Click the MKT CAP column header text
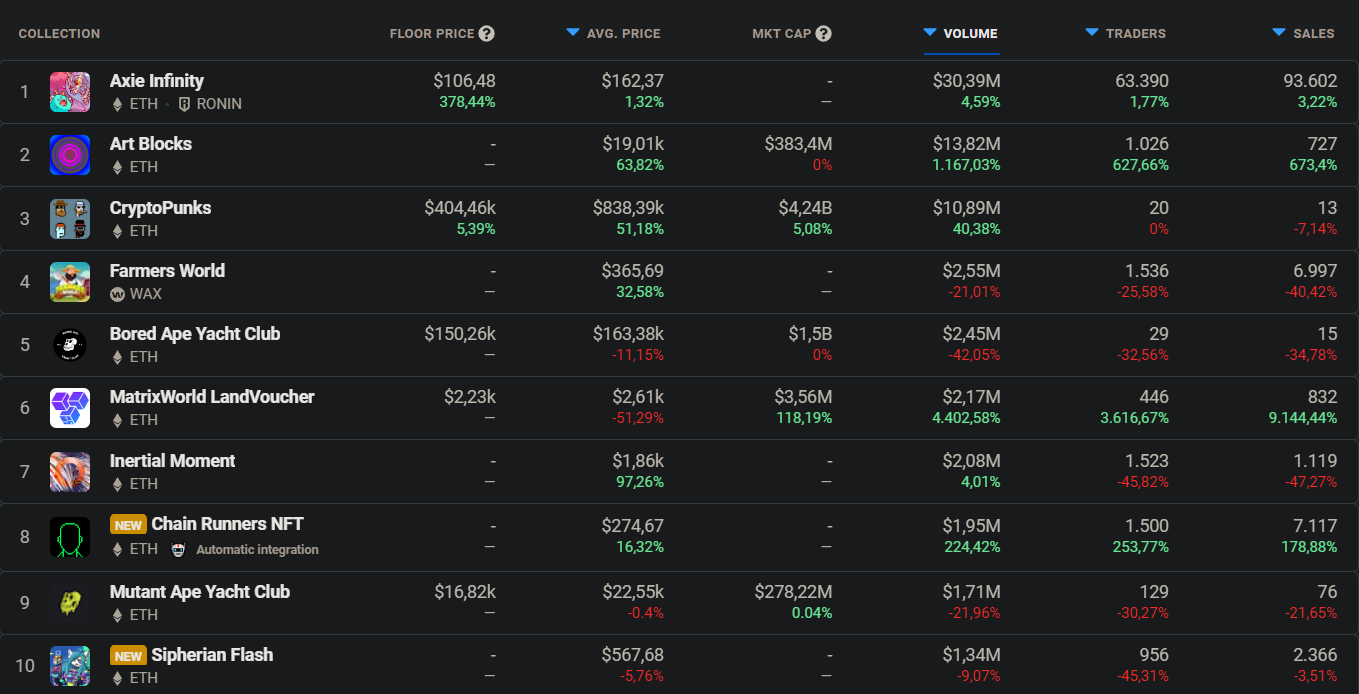Viewport: 1359px width, 694px height. coord(782,34)
